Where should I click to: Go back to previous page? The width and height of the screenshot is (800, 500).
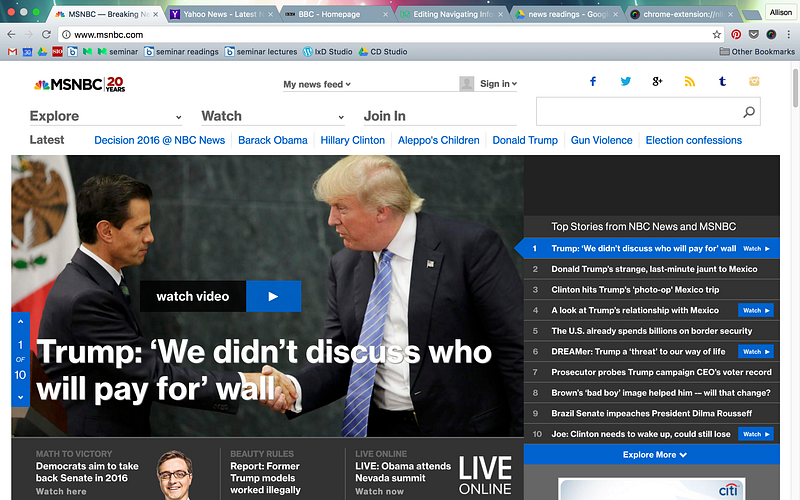(11, 34)
